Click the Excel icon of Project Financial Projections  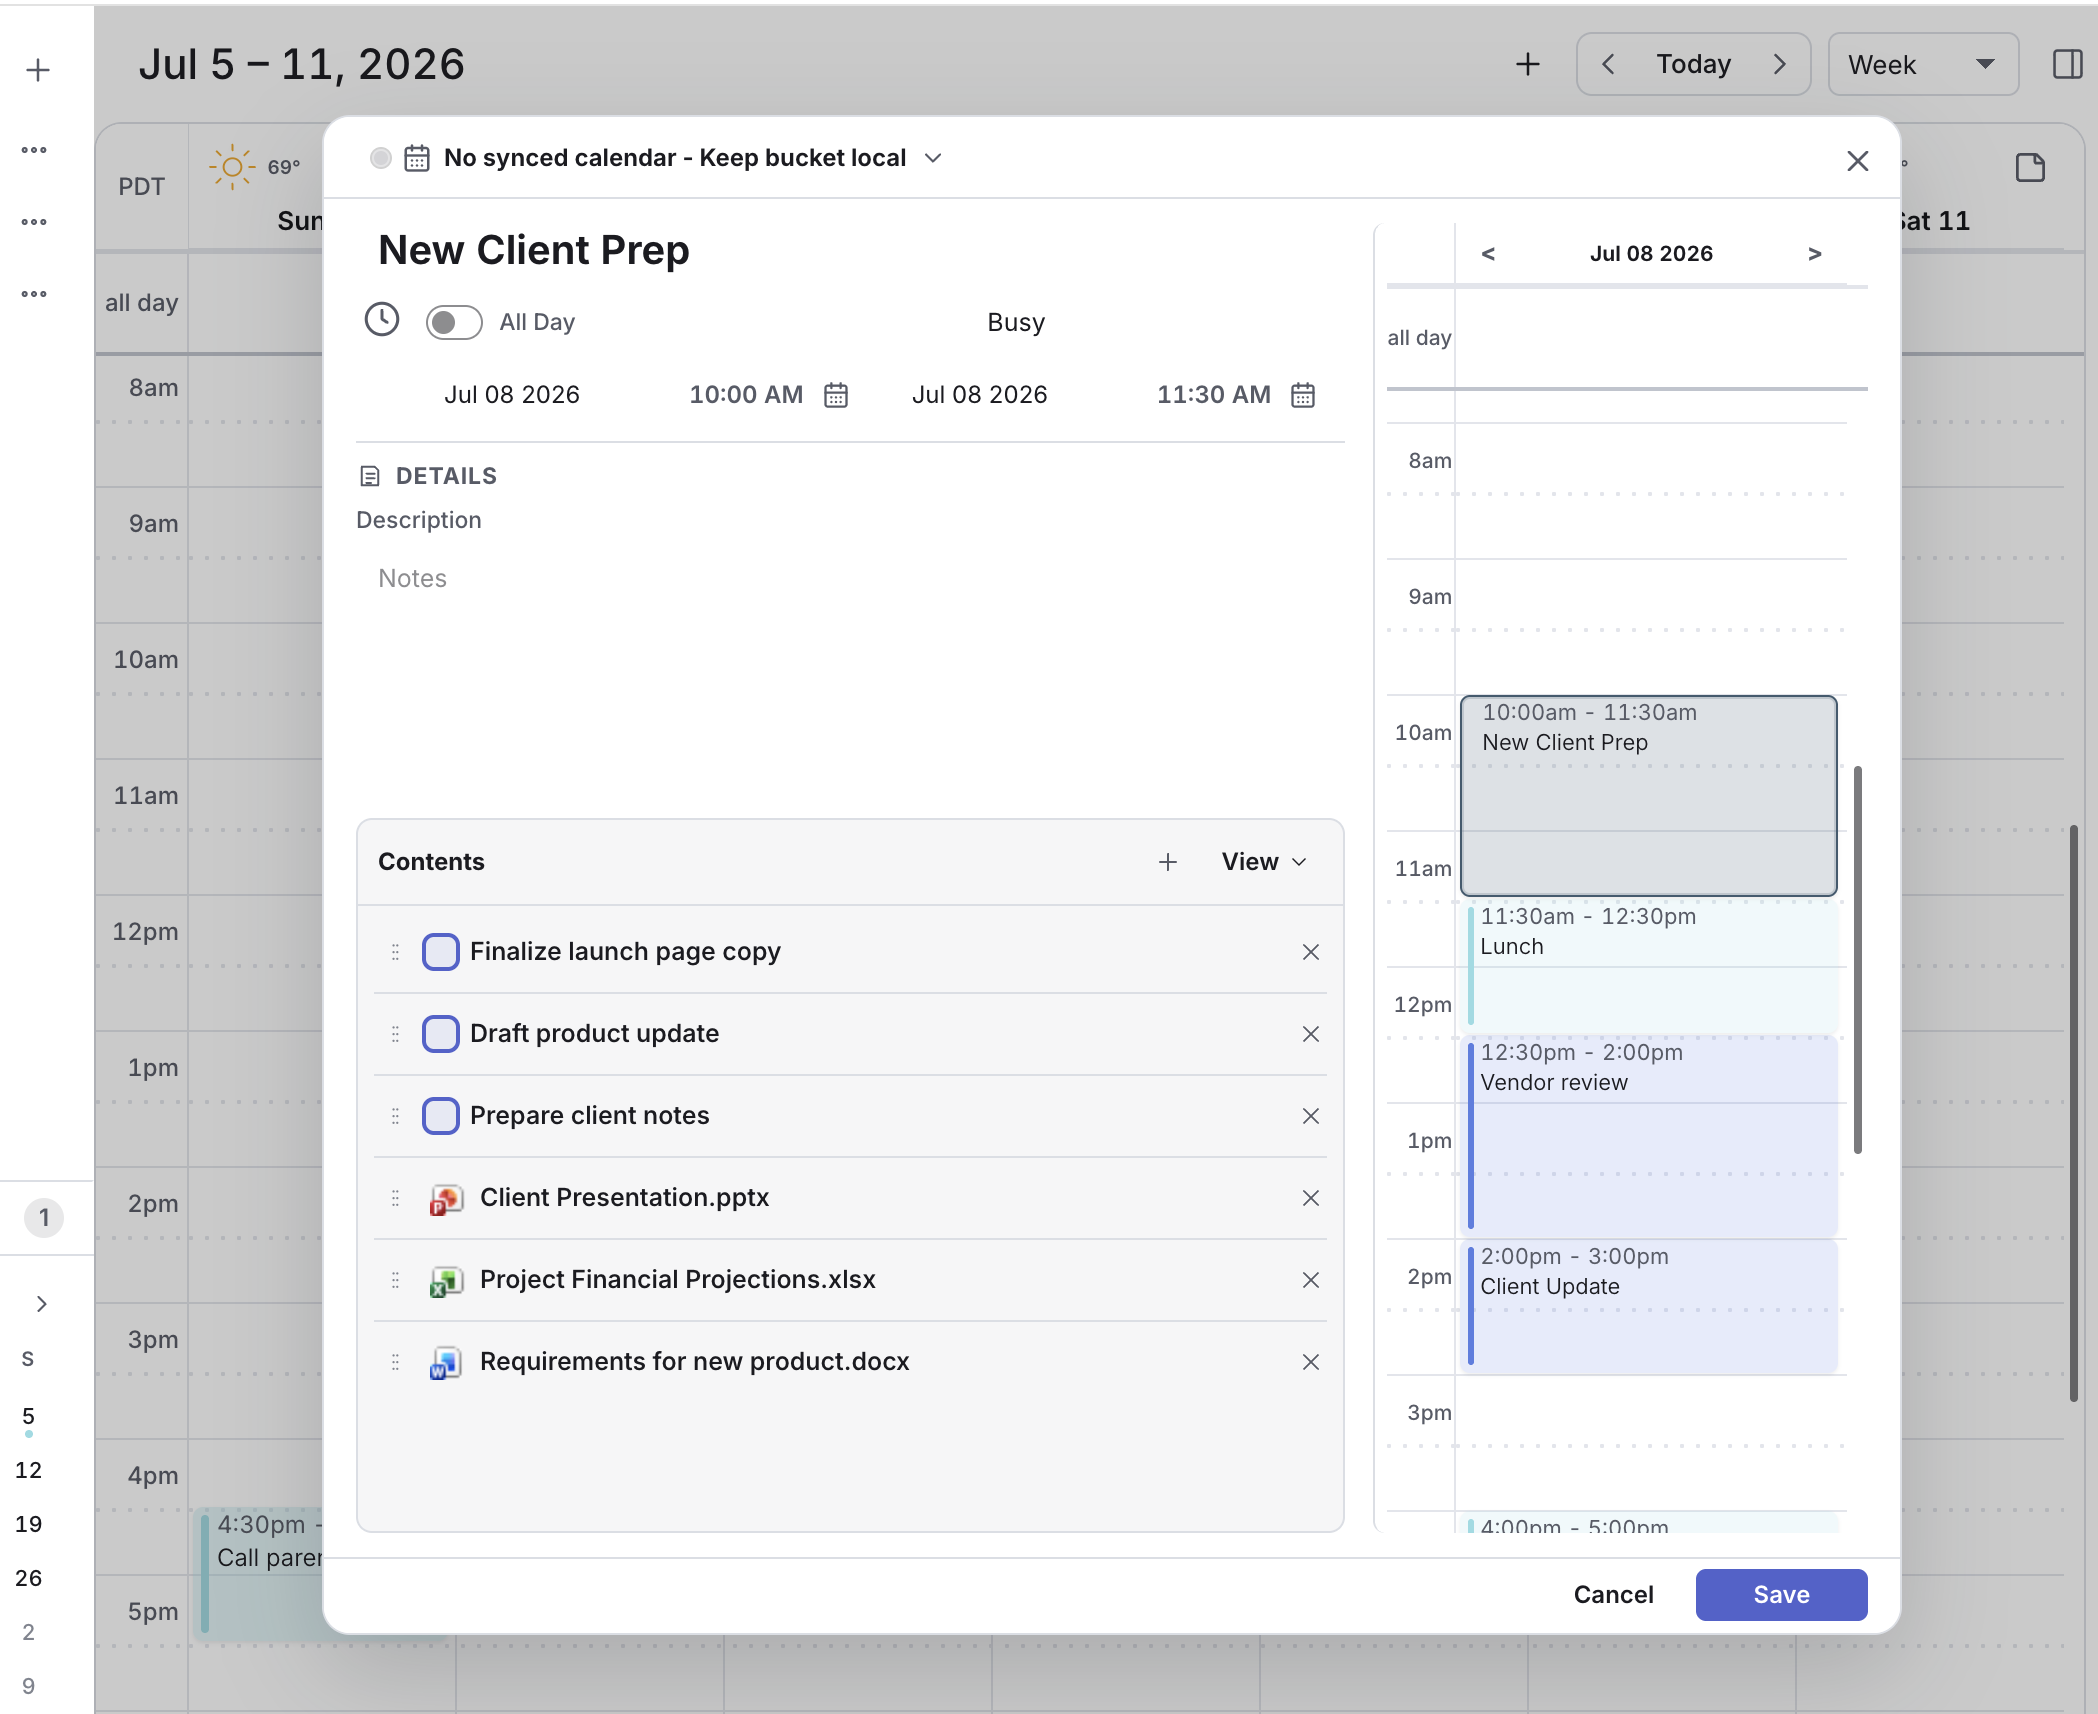[x=446, y=1281]
